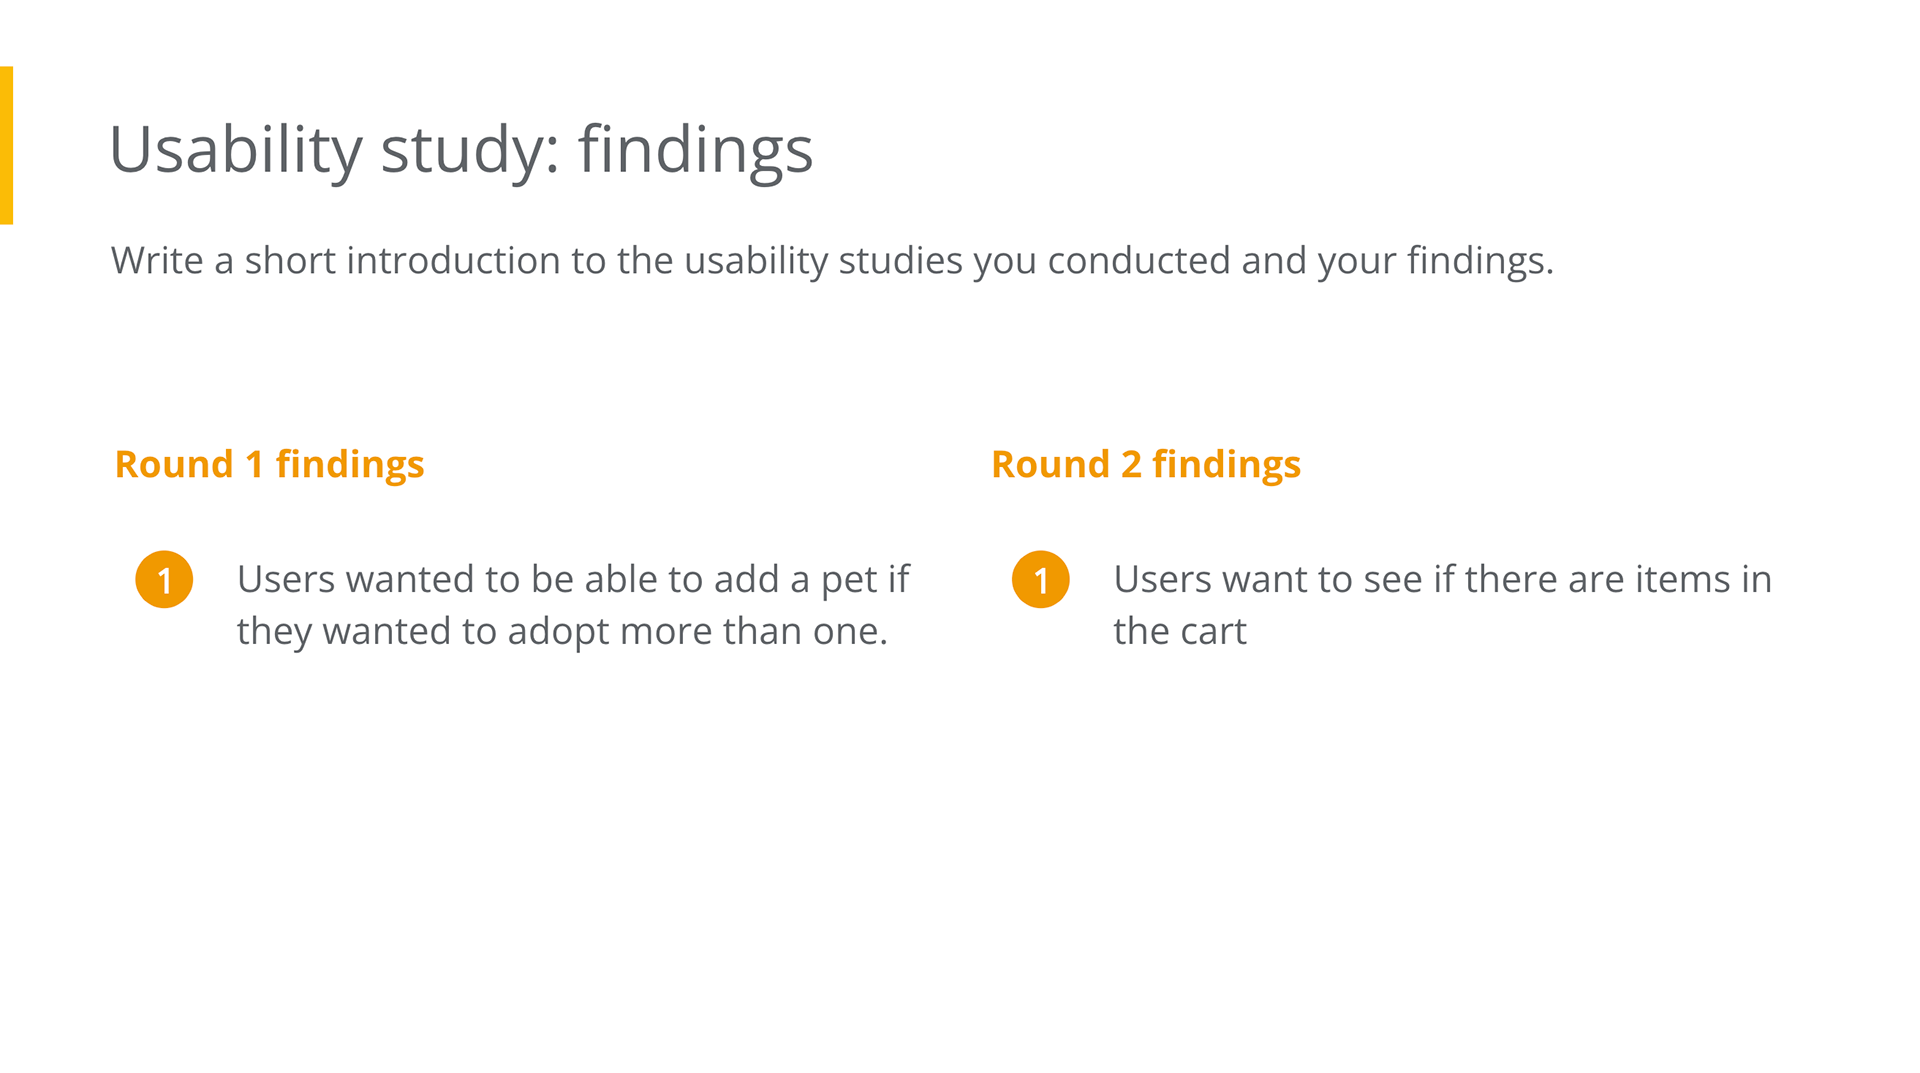Screen dimensions: 1920x1073
Task: Click the word "Usability" in the slide title
Action: 235,151
